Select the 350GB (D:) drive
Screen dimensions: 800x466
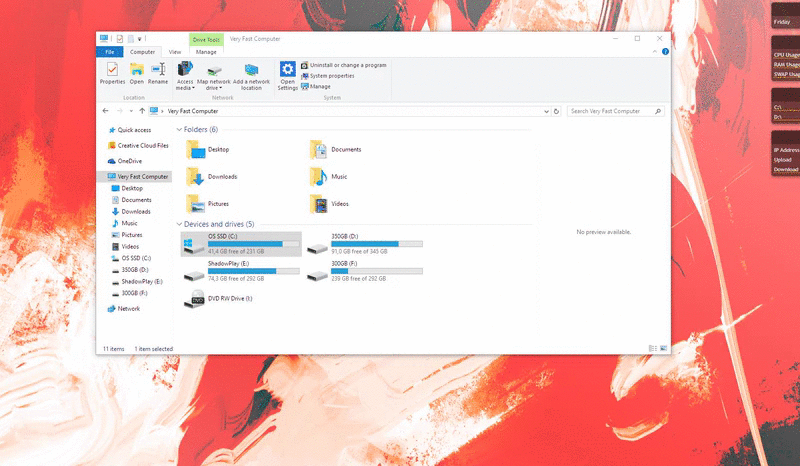[365, 244]
